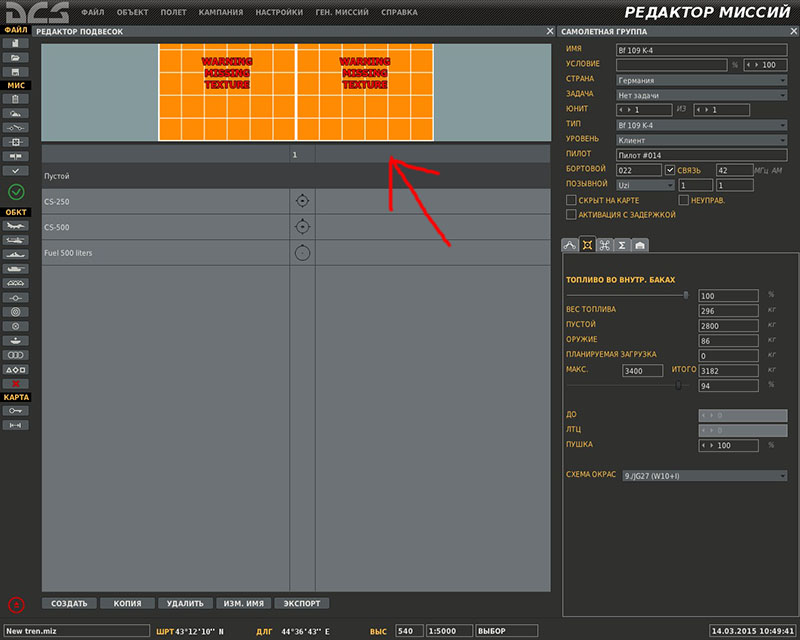
Task: Click the red X delete object icon
Action: 15,384
